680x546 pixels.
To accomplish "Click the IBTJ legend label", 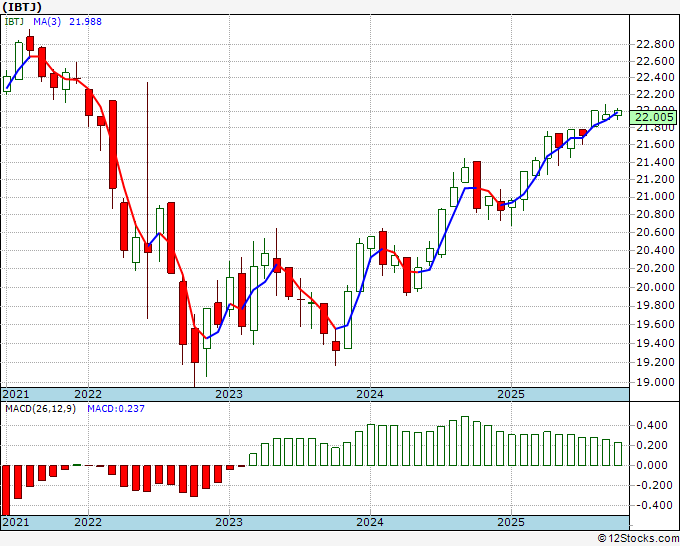I will click(x=14, y=21).
